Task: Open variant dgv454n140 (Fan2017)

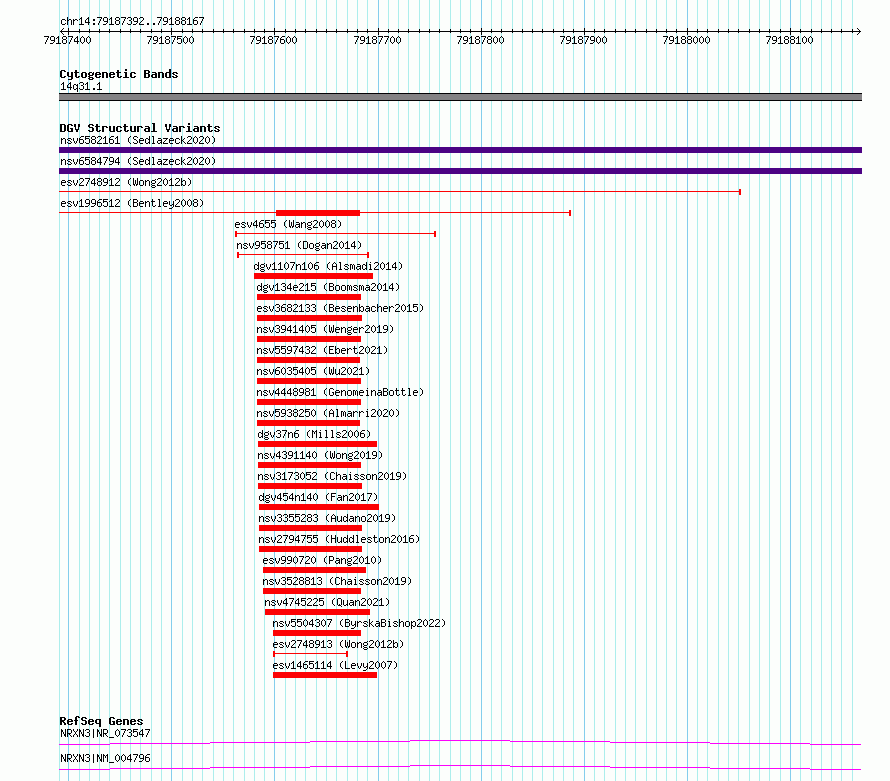Action: 318,497
